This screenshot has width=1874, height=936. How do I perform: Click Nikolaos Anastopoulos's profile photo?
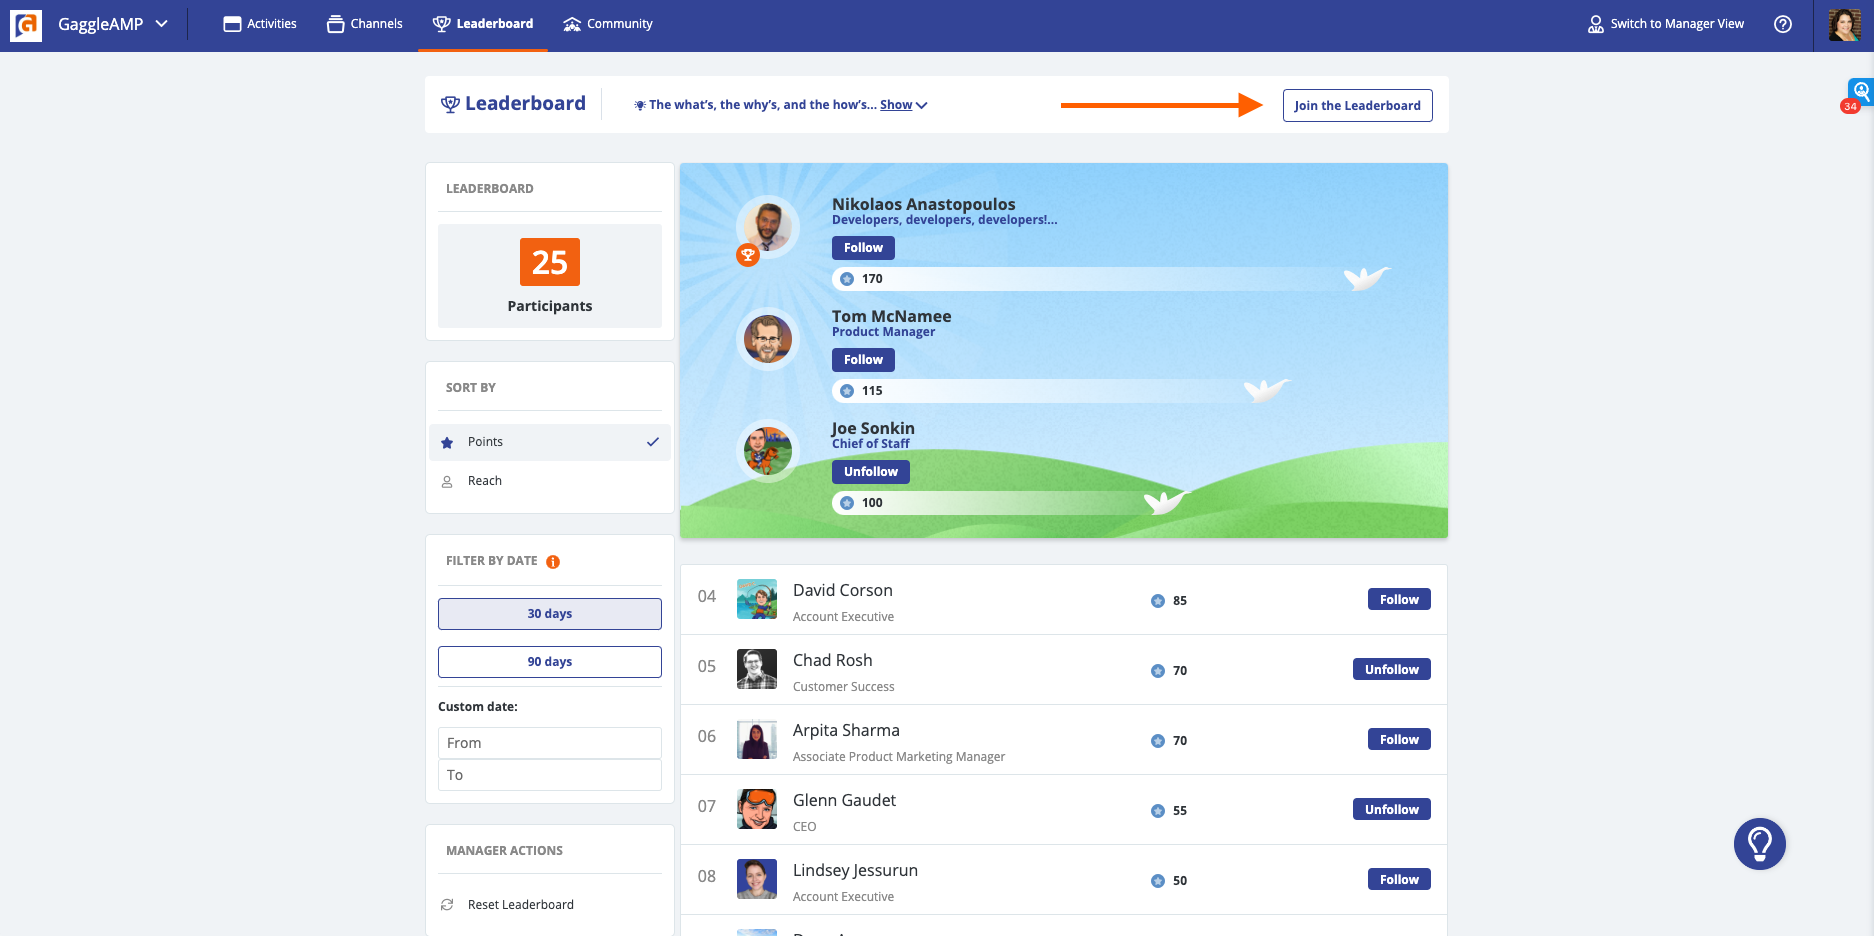[x=768, y=227]
